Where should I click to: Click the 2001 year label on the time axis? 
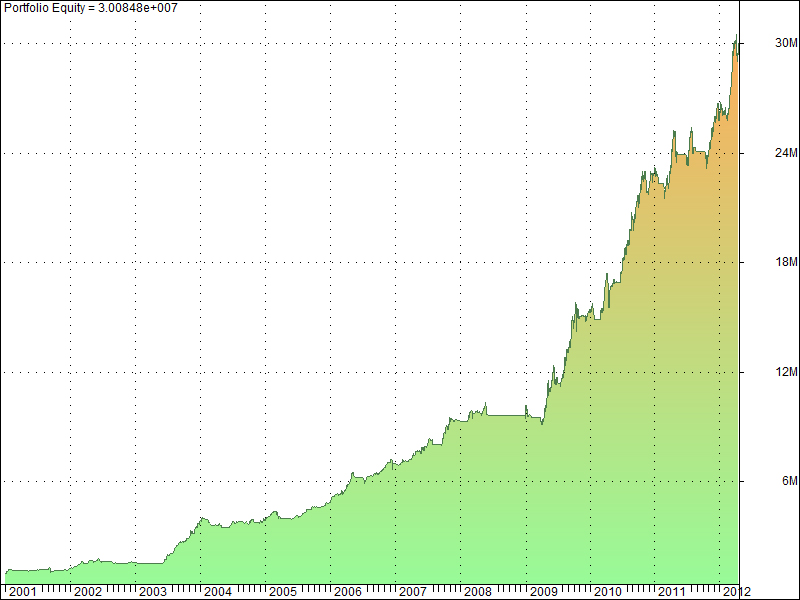pyautogui.click(x=23, y=591)
